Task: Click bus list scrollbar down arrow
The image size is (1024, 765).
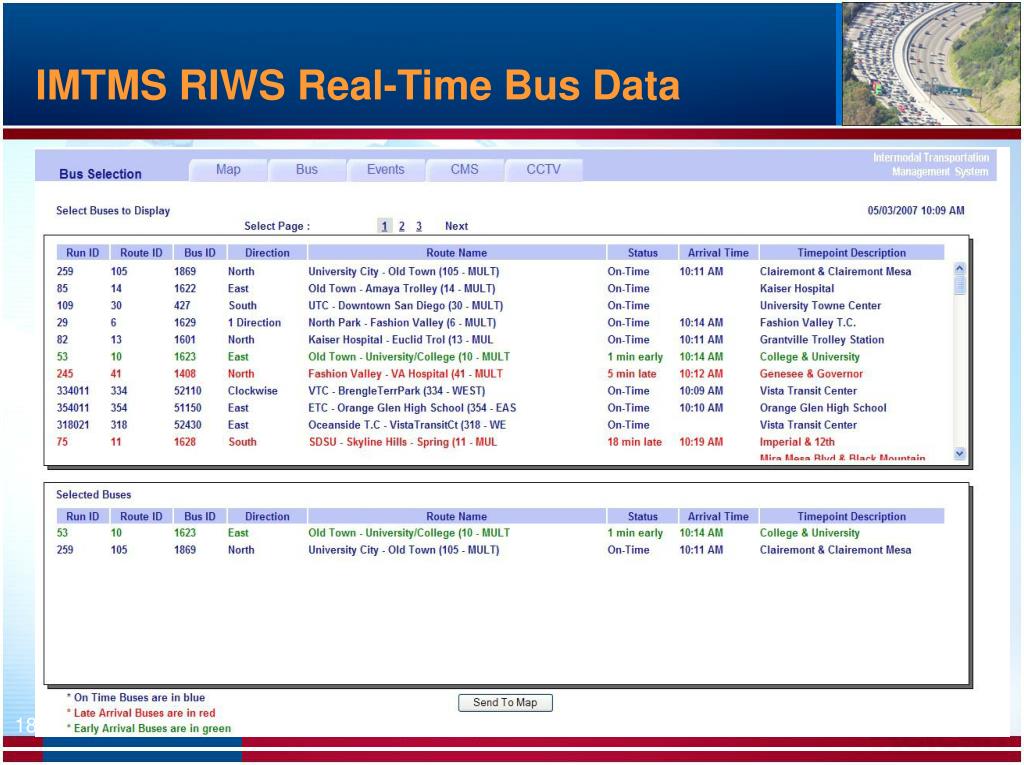Action: (x=959, y=453)
